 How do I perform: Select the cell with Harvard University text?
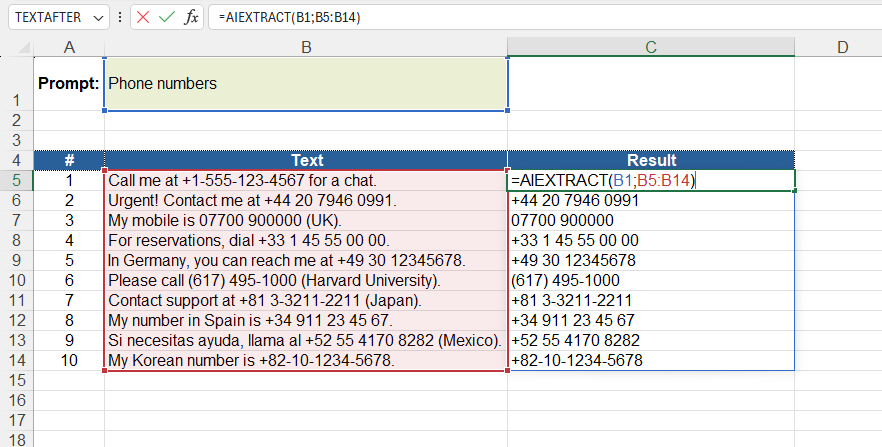[x=306, y=280]
